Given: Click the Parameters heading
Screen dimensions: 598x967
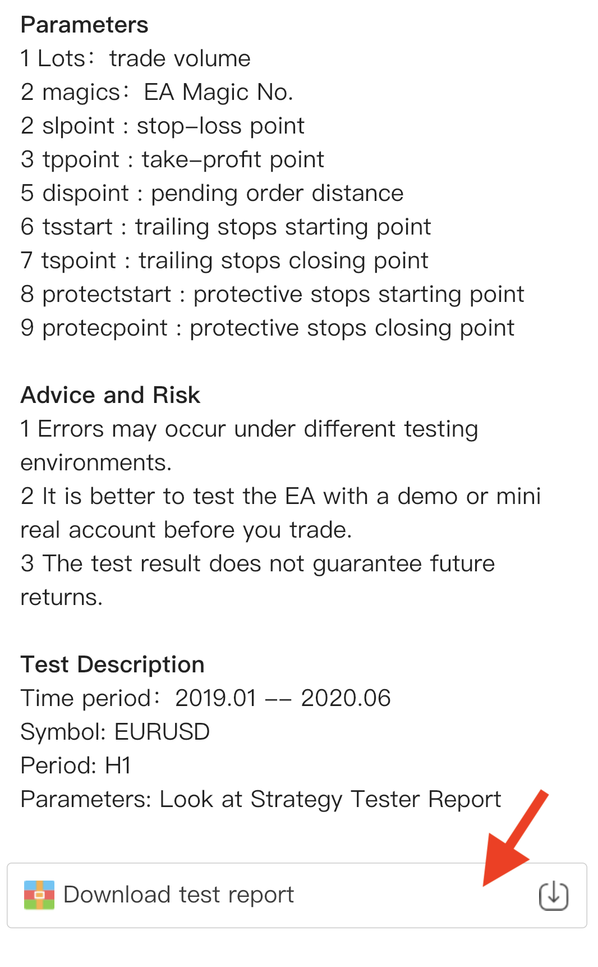Looking at the screenshot, I should (x=84, y=25).
